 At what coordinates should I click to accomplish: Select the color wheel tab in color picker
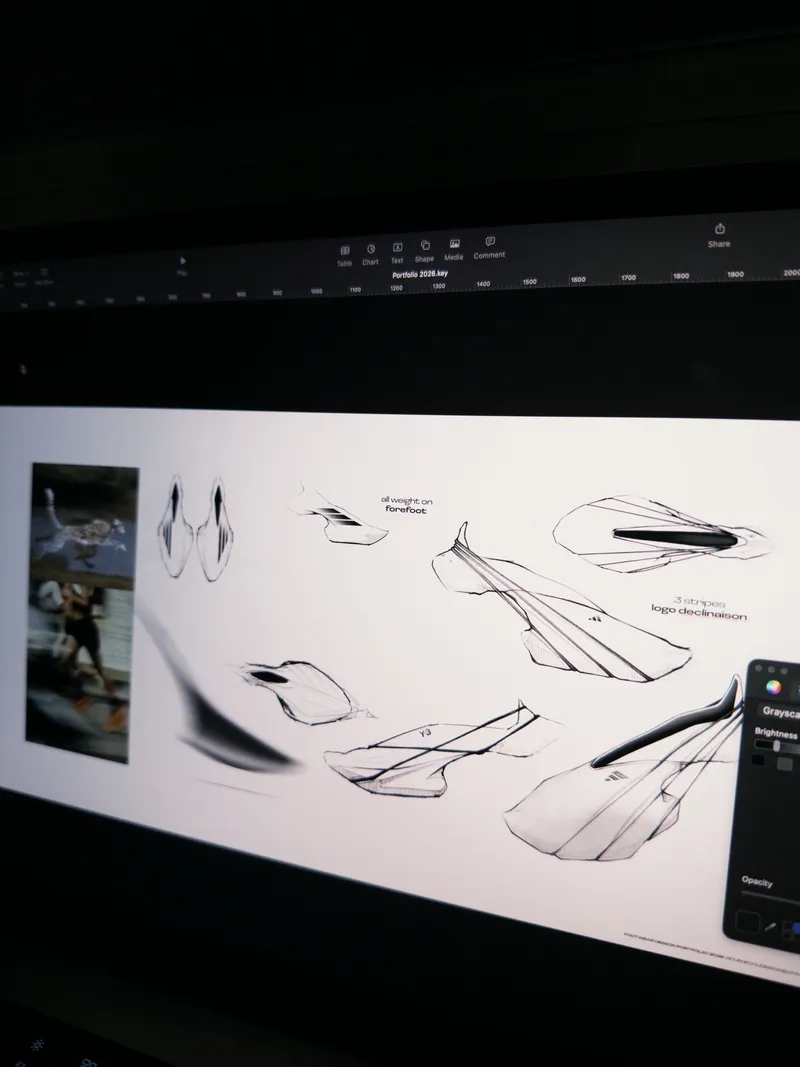pyautogui.click(x=773, y=687)
